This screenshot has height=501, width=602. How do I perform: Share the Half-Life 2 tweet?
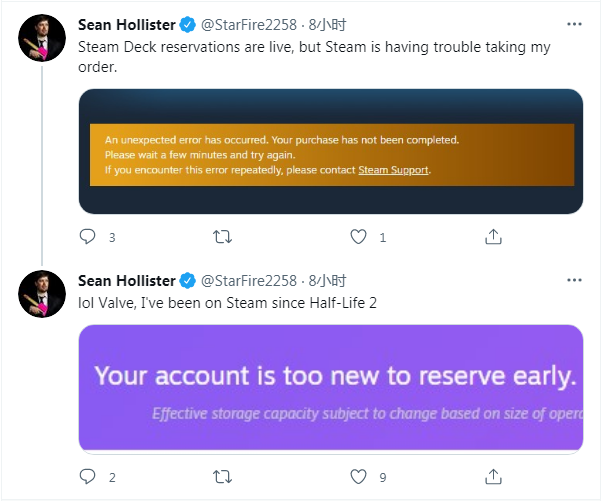[493, 477]
